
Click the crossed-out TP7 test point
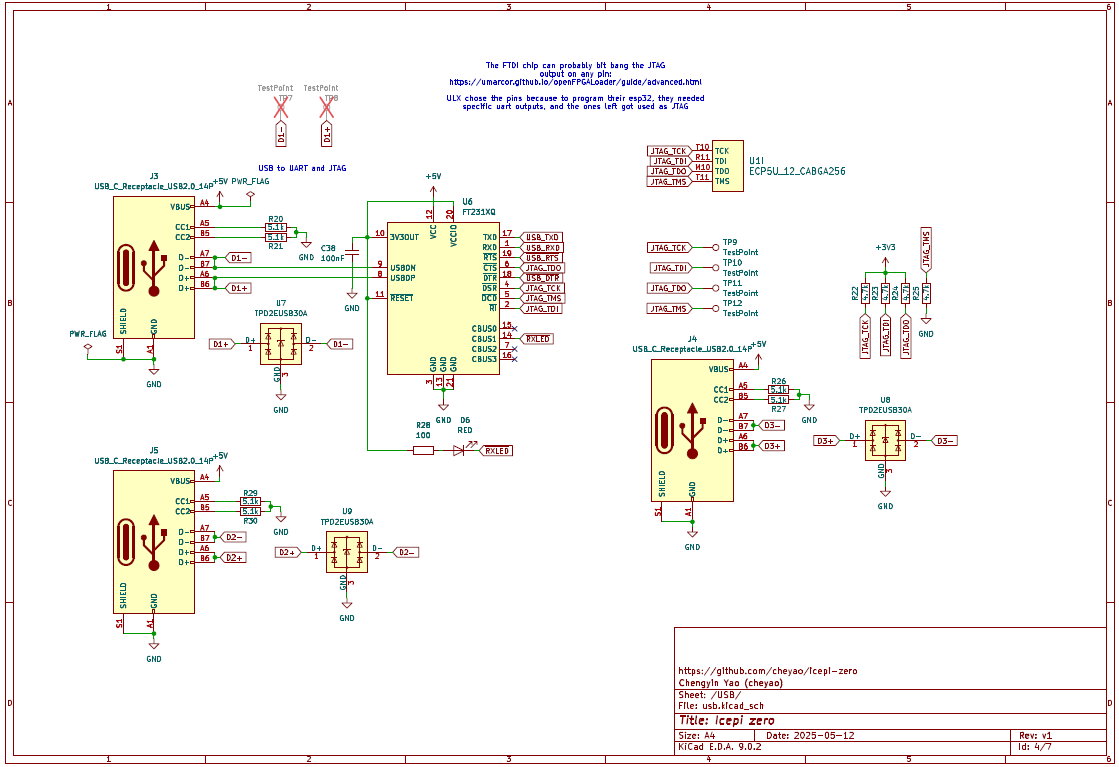[x=281, y=109]
